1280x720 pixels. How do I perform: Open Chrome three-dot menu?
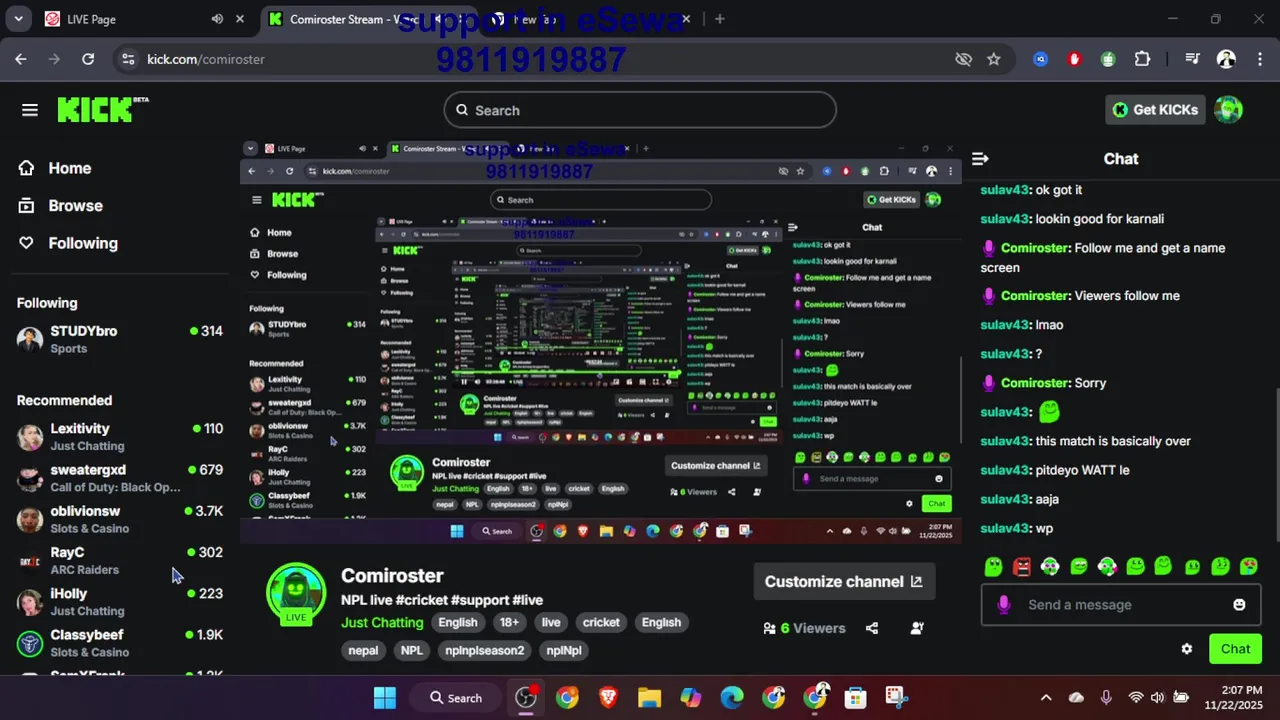click(1260, 59)
